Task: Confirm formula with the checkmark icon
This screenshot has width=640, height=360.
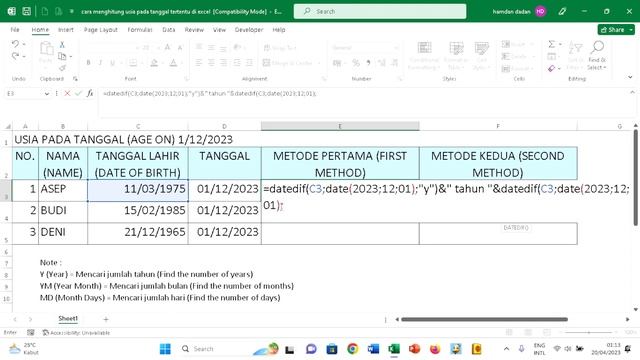Action: 78,93
